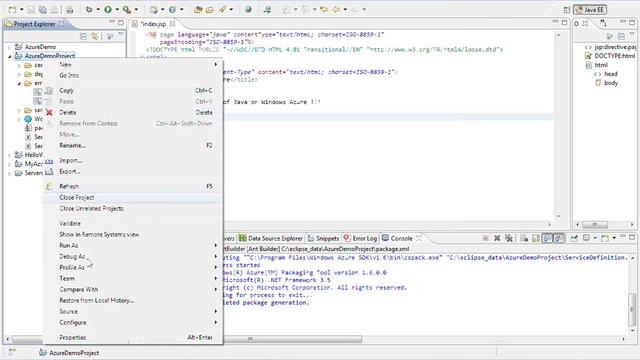Viewport: 640px width, 360px height.
Task: Click the green Run toolbar icon
Action: coord(108,9)
